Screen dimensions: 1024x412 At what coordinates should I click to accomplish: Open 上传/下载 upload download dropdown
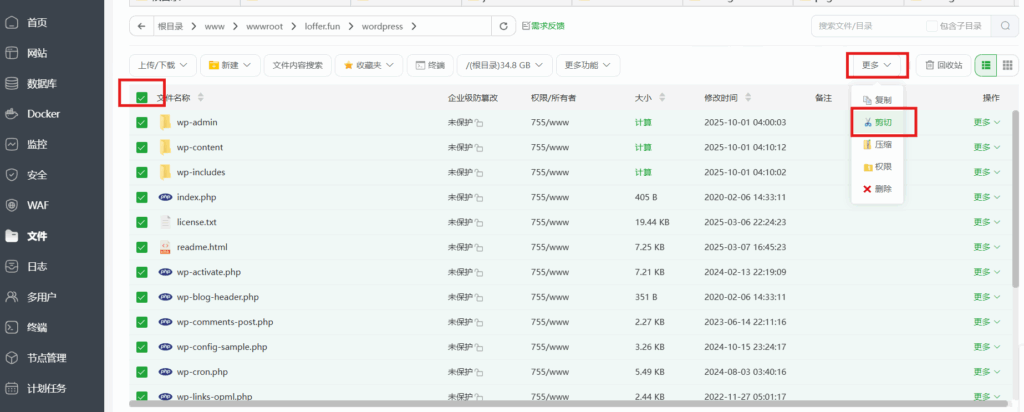pos(163,65)
